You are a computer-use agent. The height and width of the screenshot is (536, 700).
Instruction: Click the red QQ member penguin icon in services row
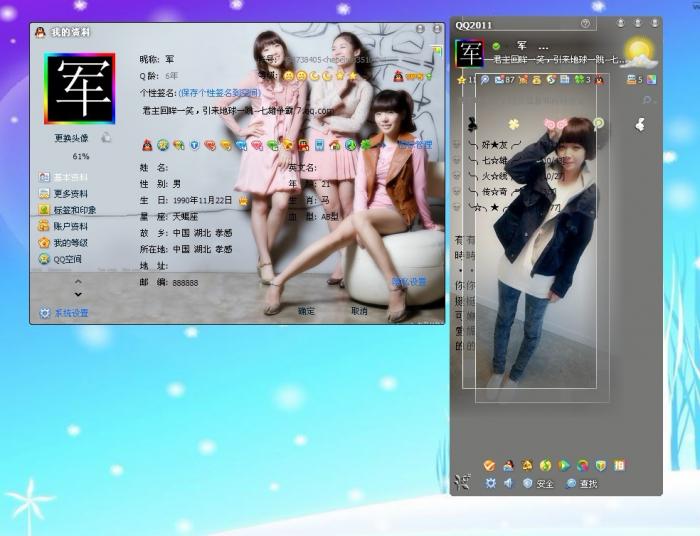point(147,145)
